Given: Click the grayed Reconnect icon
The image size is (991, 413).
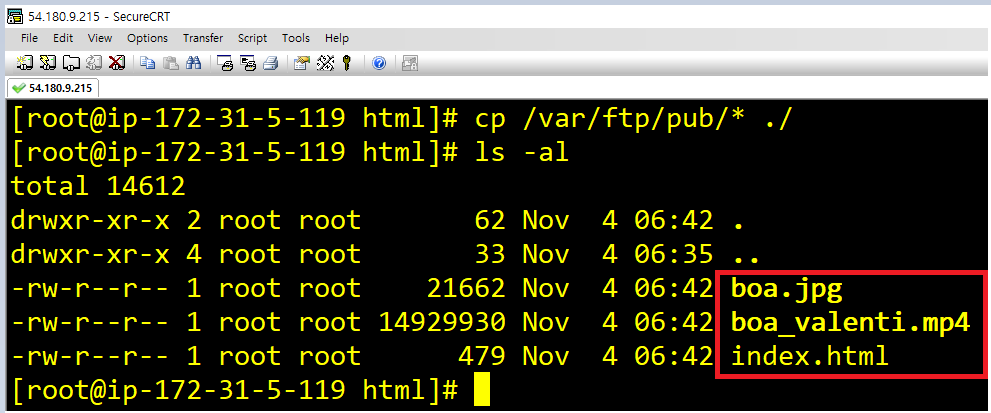Looking at the screenshot, I should [x=94, y=63].
